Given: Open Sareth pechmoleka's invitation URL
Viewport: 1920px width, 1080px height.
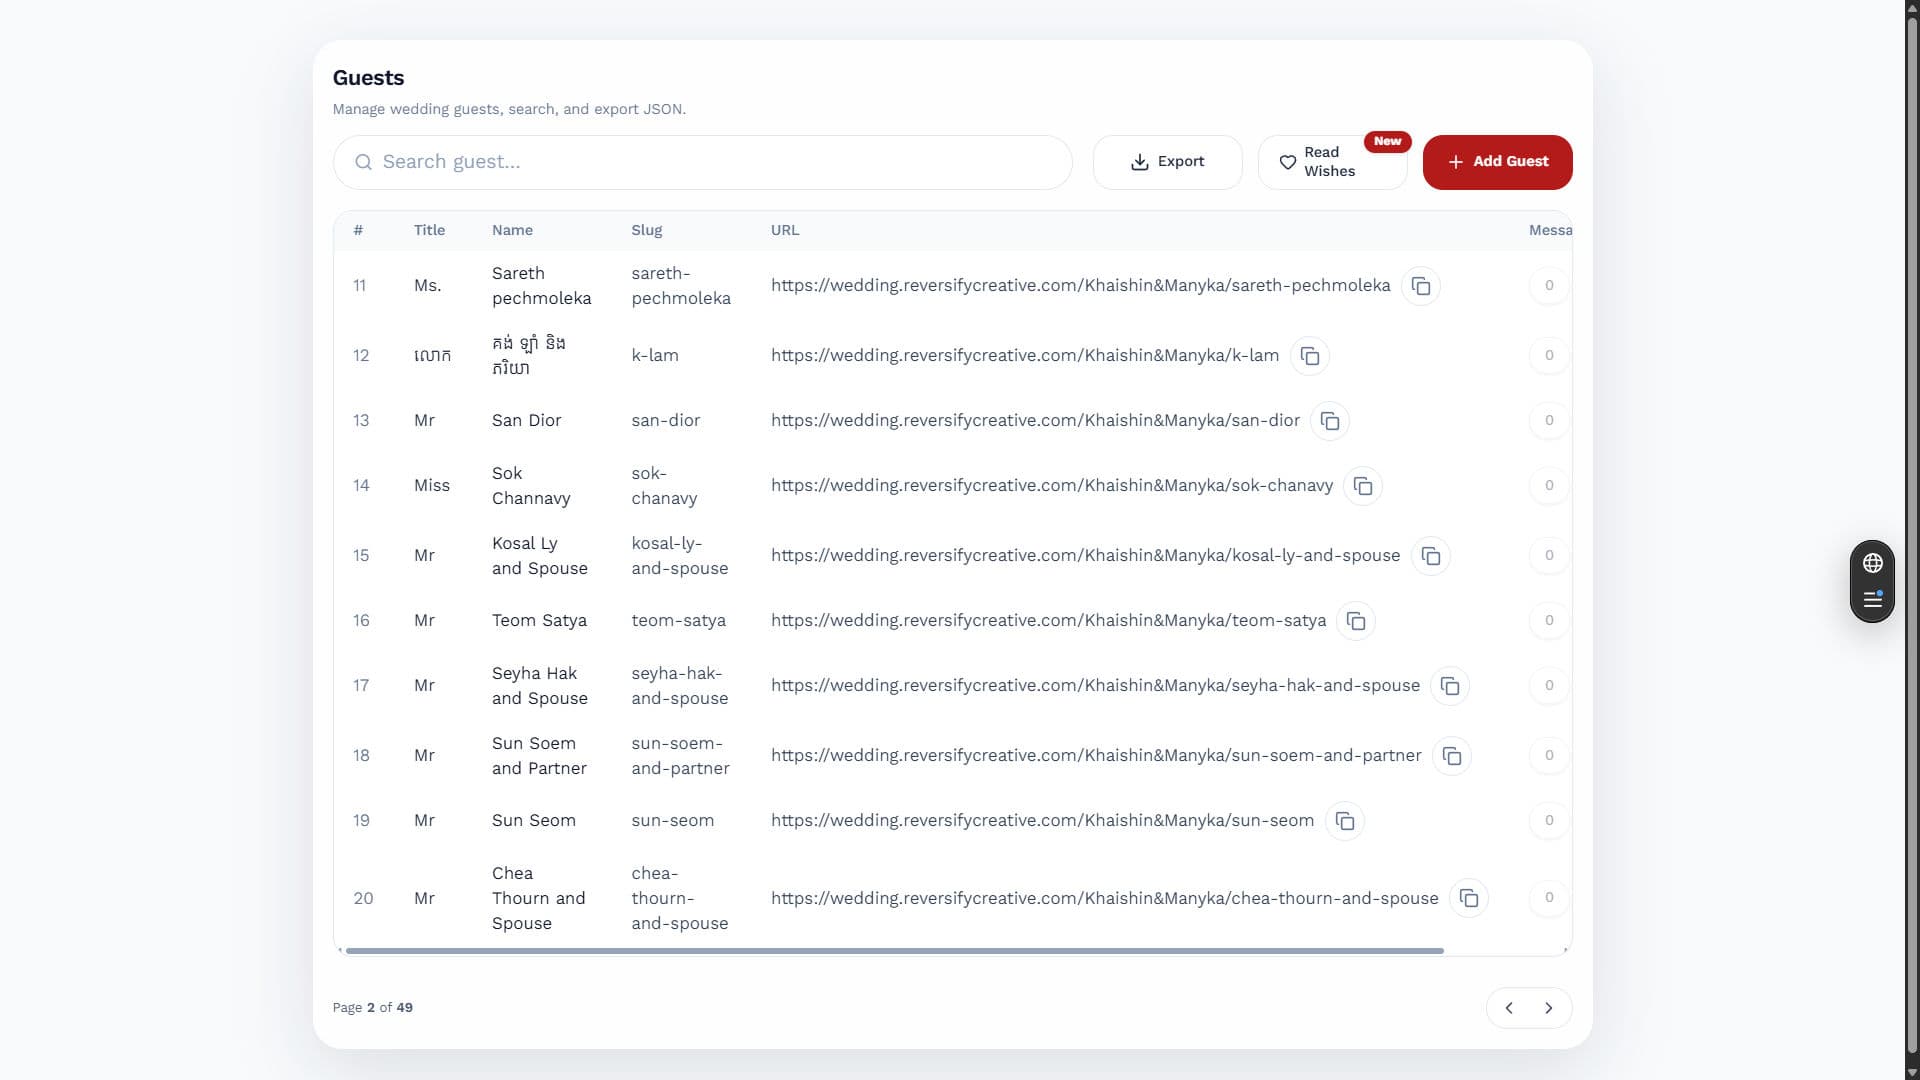Looking at the screenshot, I should (1080, 286).
